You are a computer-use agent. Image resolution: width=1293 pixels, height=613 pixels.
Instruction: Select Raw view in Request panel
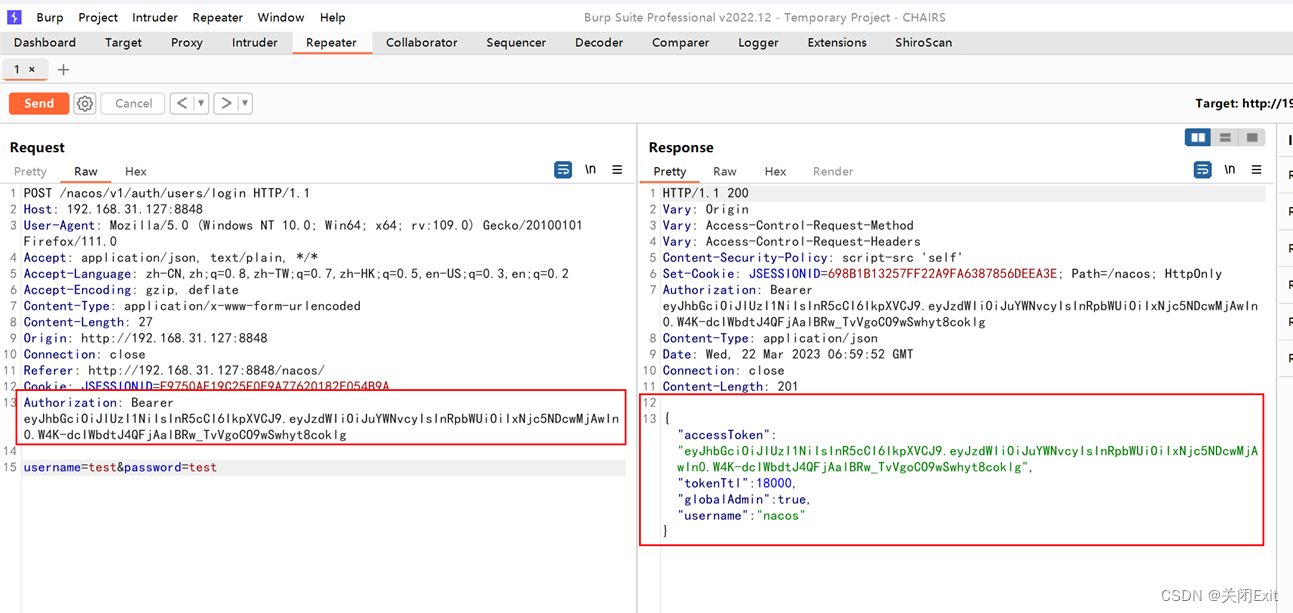(86, 171)
